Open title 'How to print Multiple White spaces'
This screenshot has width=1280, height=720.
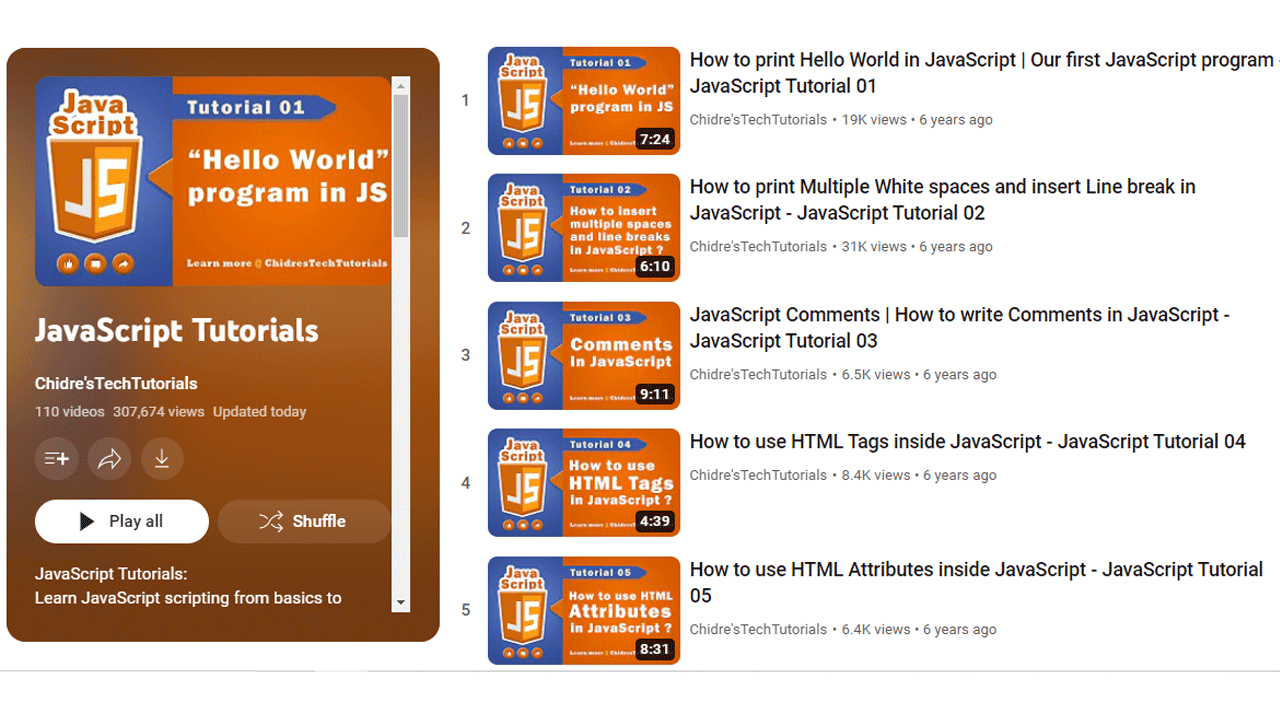point(943,200)
